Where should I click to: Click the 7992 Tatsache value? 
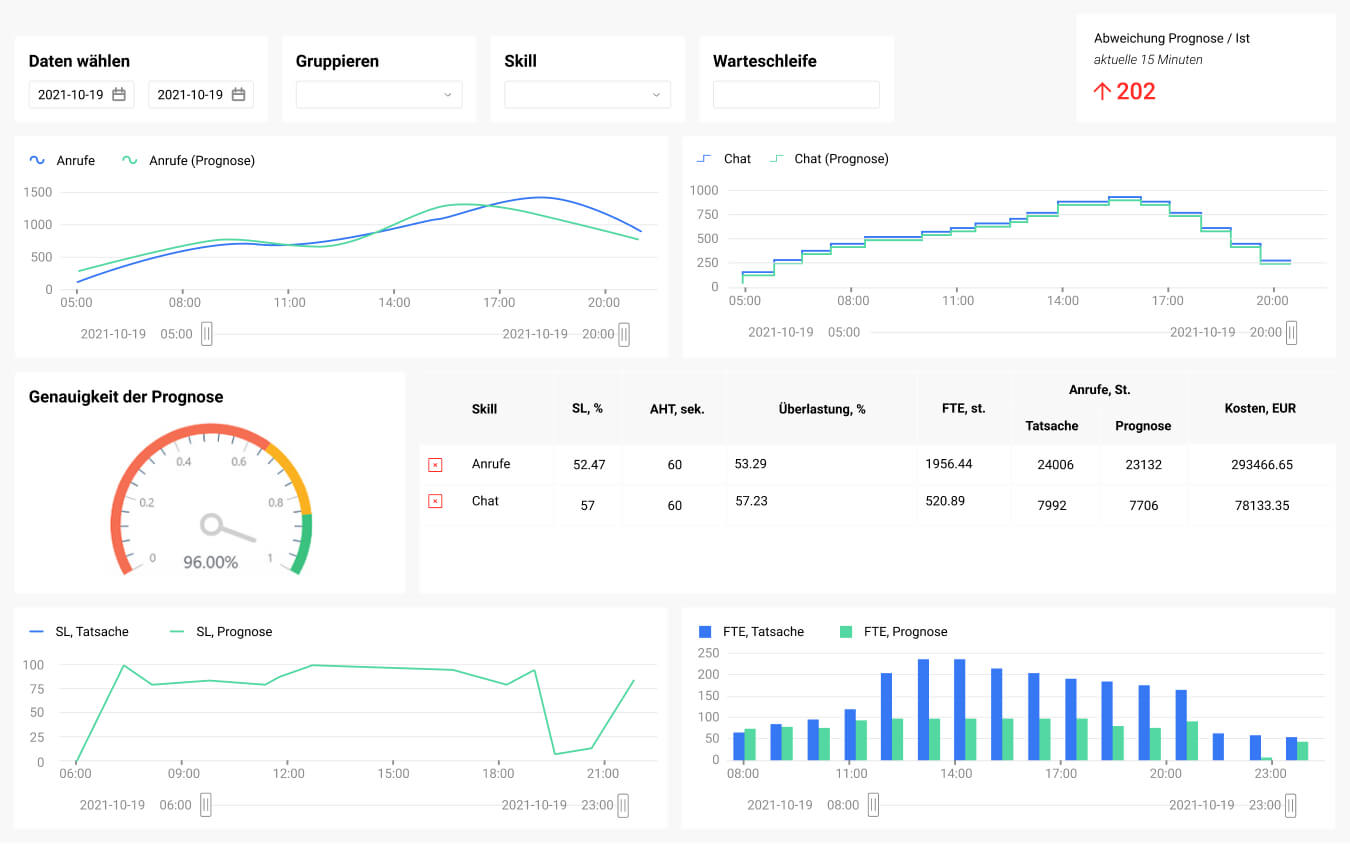tap(1052, 506)
